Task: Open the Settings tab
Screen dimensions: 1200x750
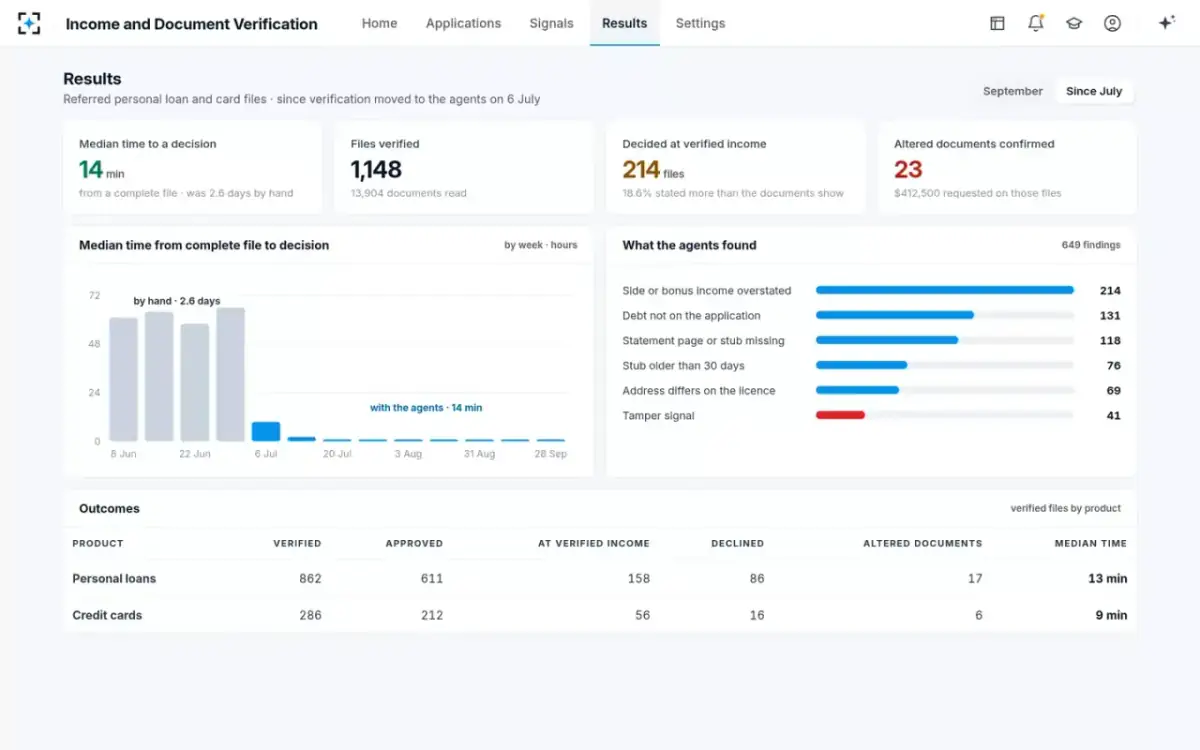Action: pyautogui.click(x=700, y=23)
